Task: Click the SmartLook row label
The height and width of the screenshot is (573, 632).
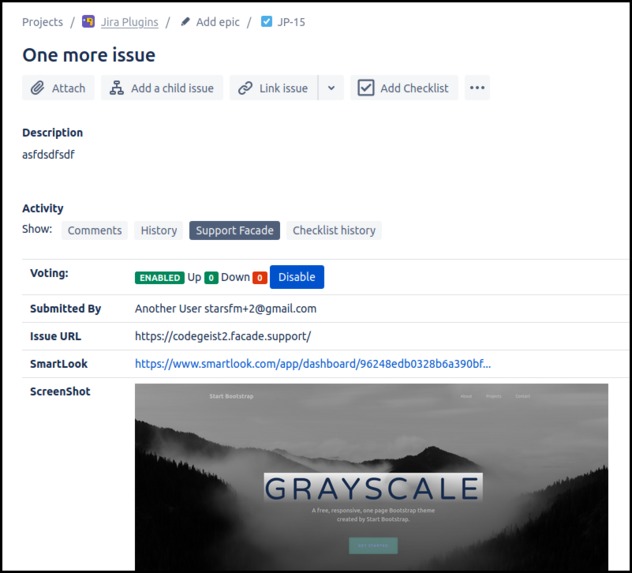Action: click(x=59, y=364)
